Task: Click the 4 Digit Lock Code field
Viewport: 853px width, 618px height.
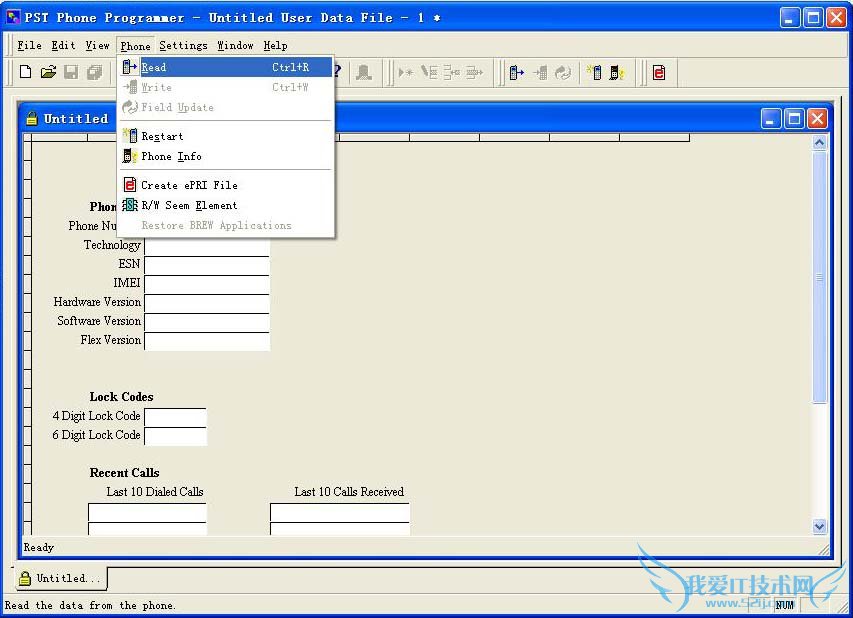Action: click(175, 417)
